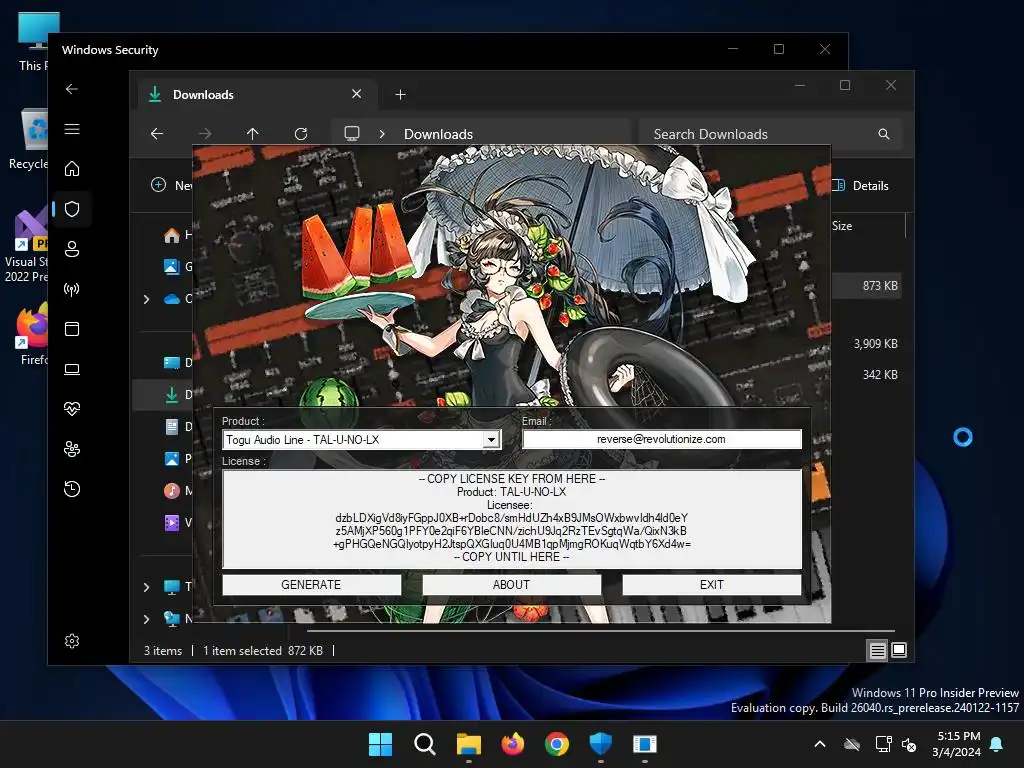Add a new File Explorer tab

[x=400, y=95]
